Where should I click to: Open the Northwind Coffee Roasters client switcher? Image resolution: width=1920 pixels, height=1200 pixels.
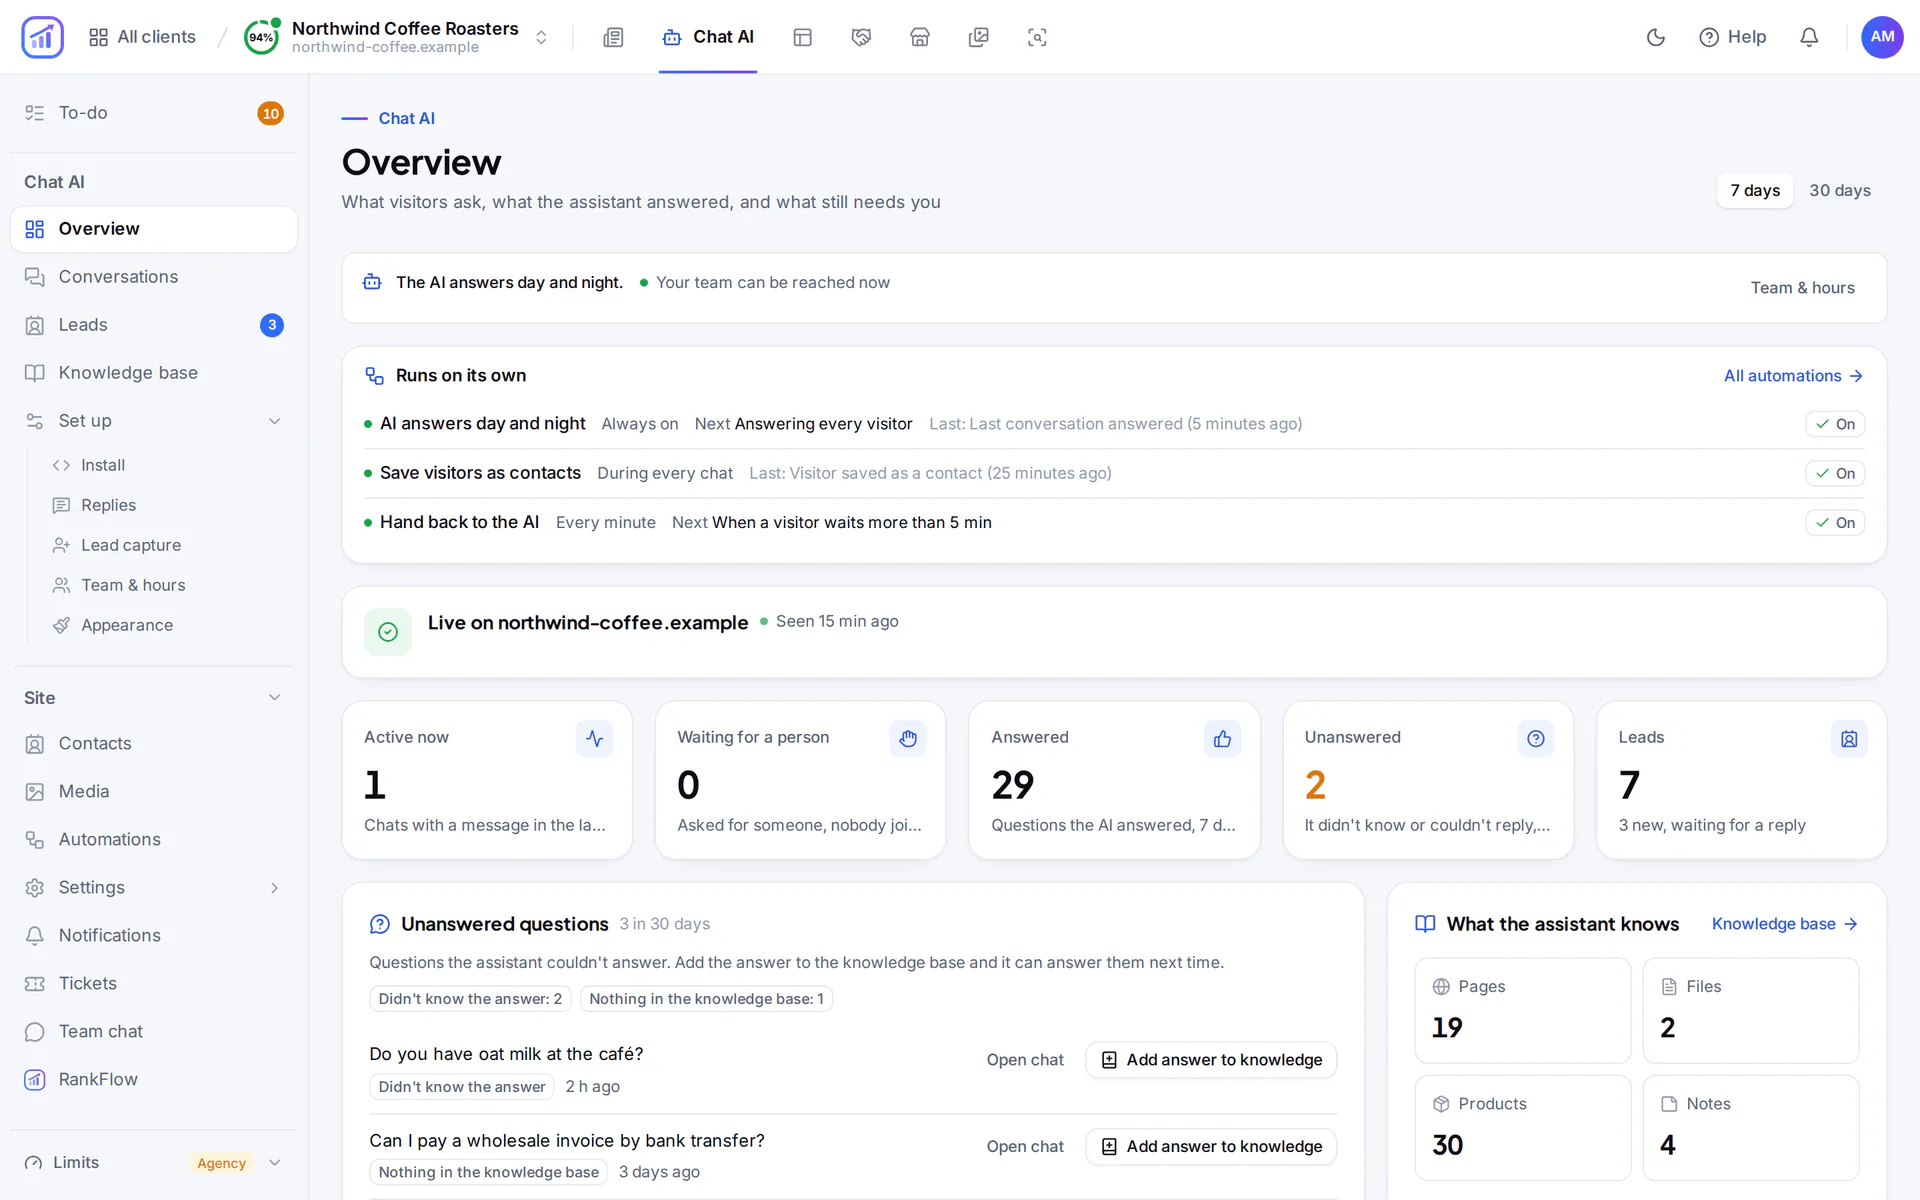click(396, 37)
